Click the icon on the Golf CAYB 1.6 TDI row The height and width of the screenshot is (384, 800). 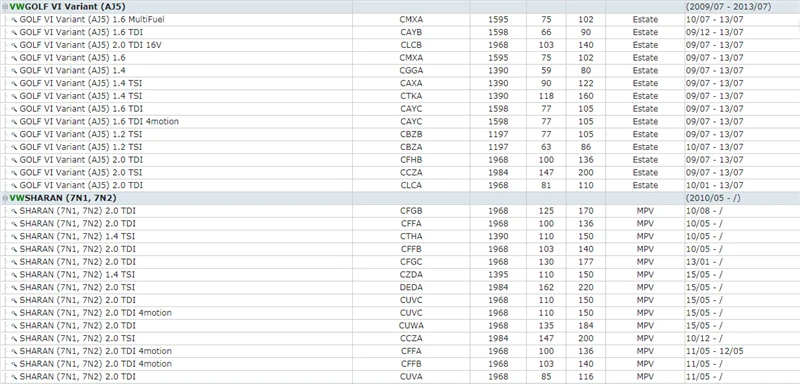click(14, 32)
